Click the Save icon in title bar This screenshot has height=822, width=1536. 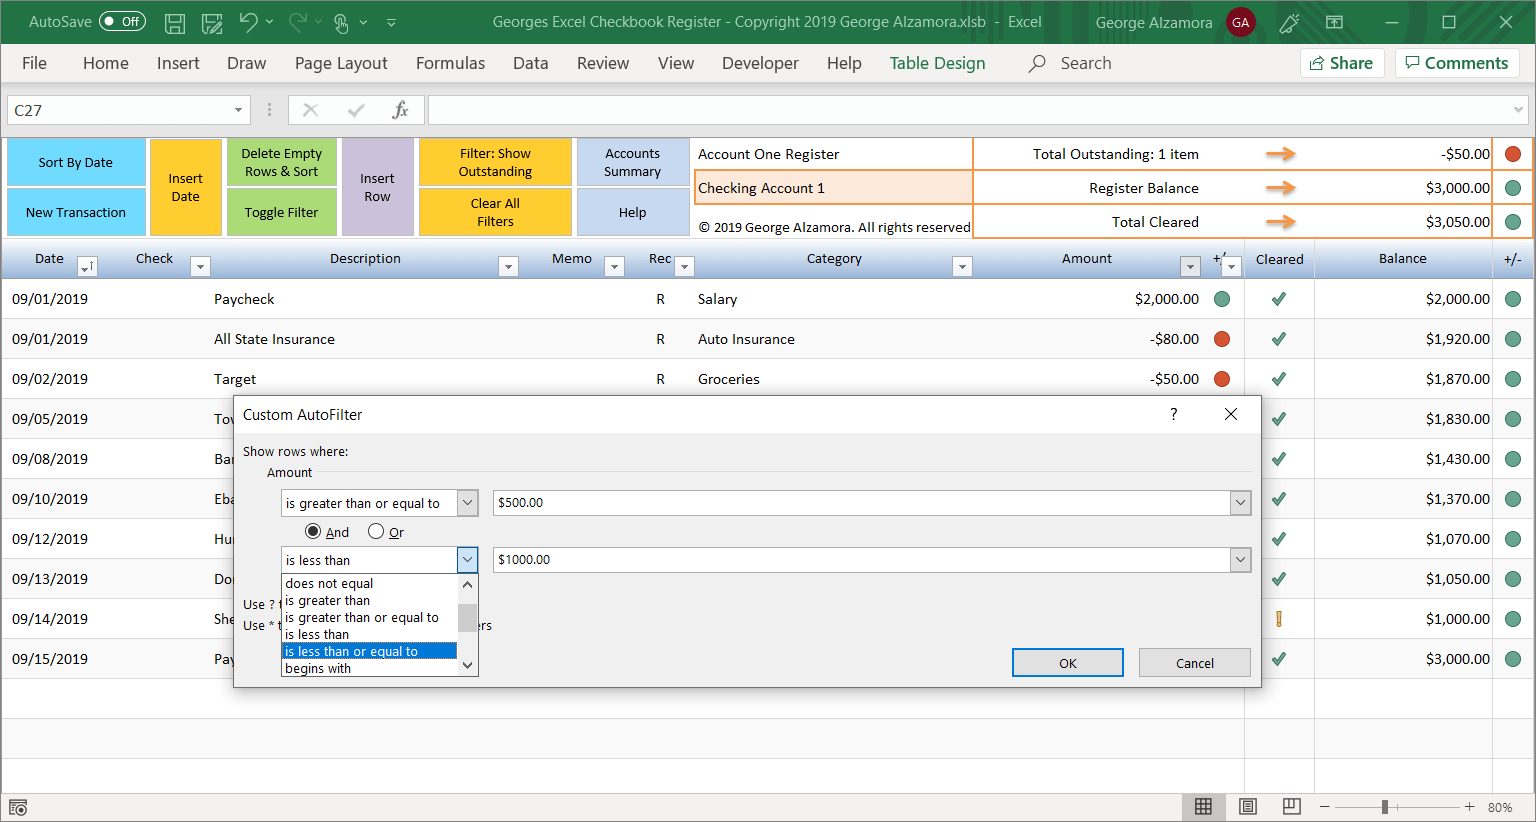175,22
